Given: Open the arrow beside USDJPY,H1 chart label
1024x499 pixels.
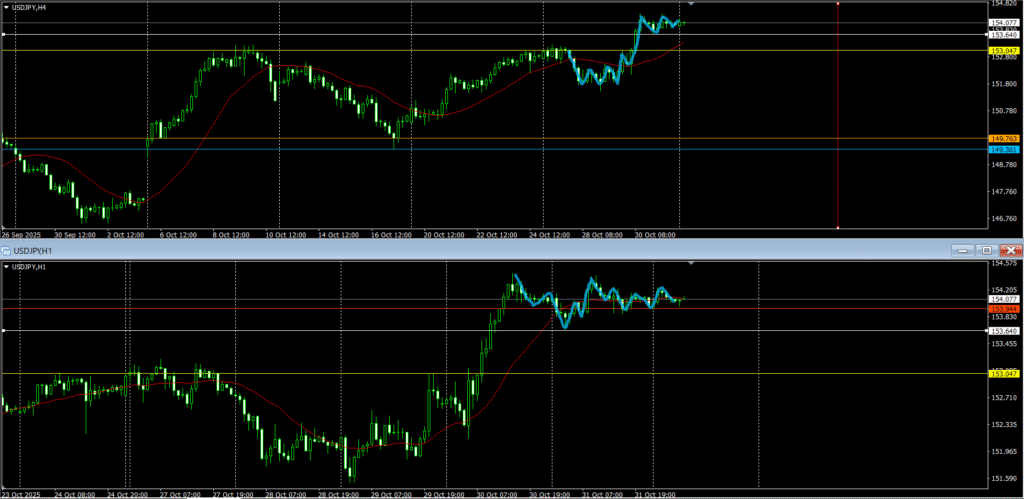Looking at the screenshot, I should tap(5, 267).
